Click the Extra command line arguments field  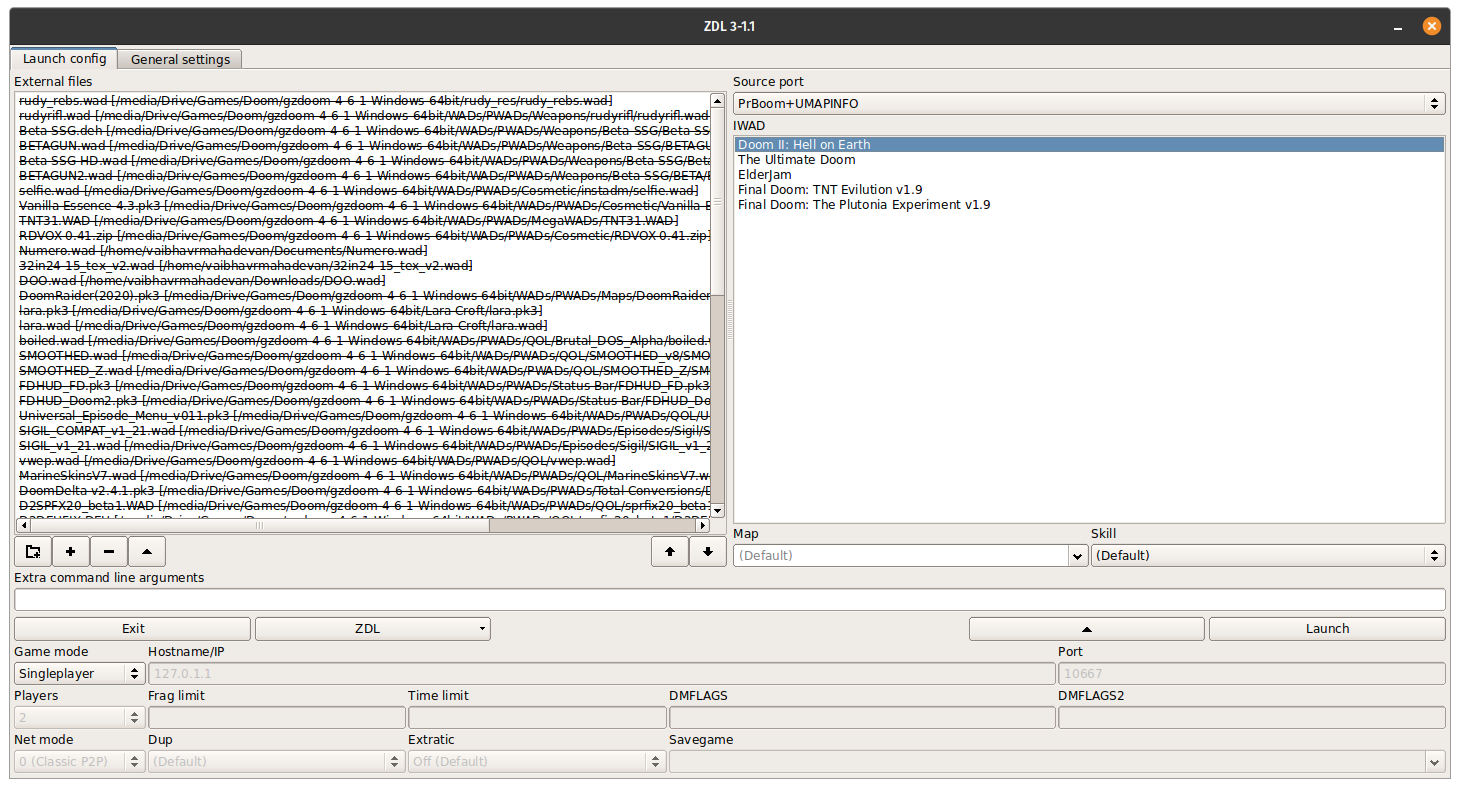click(728, 600)
